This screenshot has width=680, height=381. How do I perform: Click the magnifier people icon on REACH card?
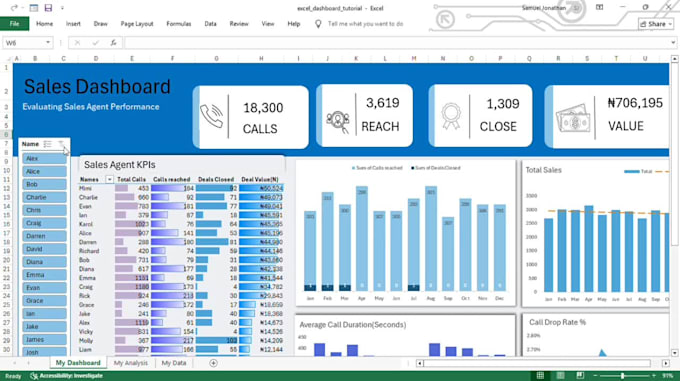coord(338,121)
